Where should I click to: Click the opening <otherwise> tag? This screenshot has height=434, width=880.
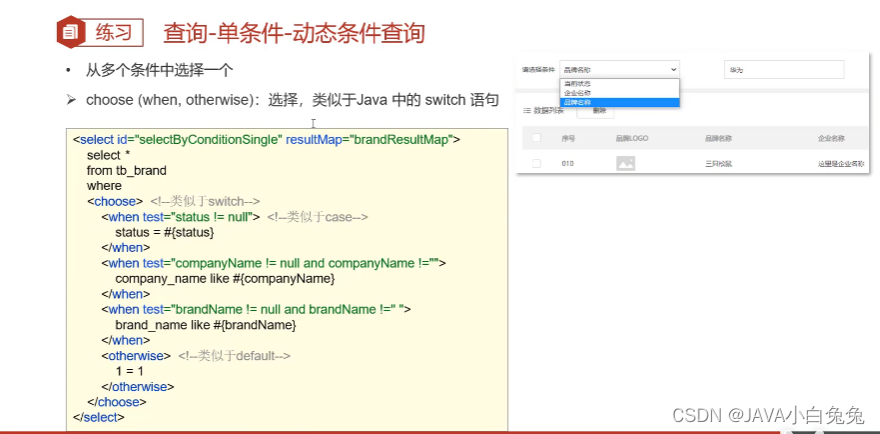pyautogui.click(x=136, y=355)
